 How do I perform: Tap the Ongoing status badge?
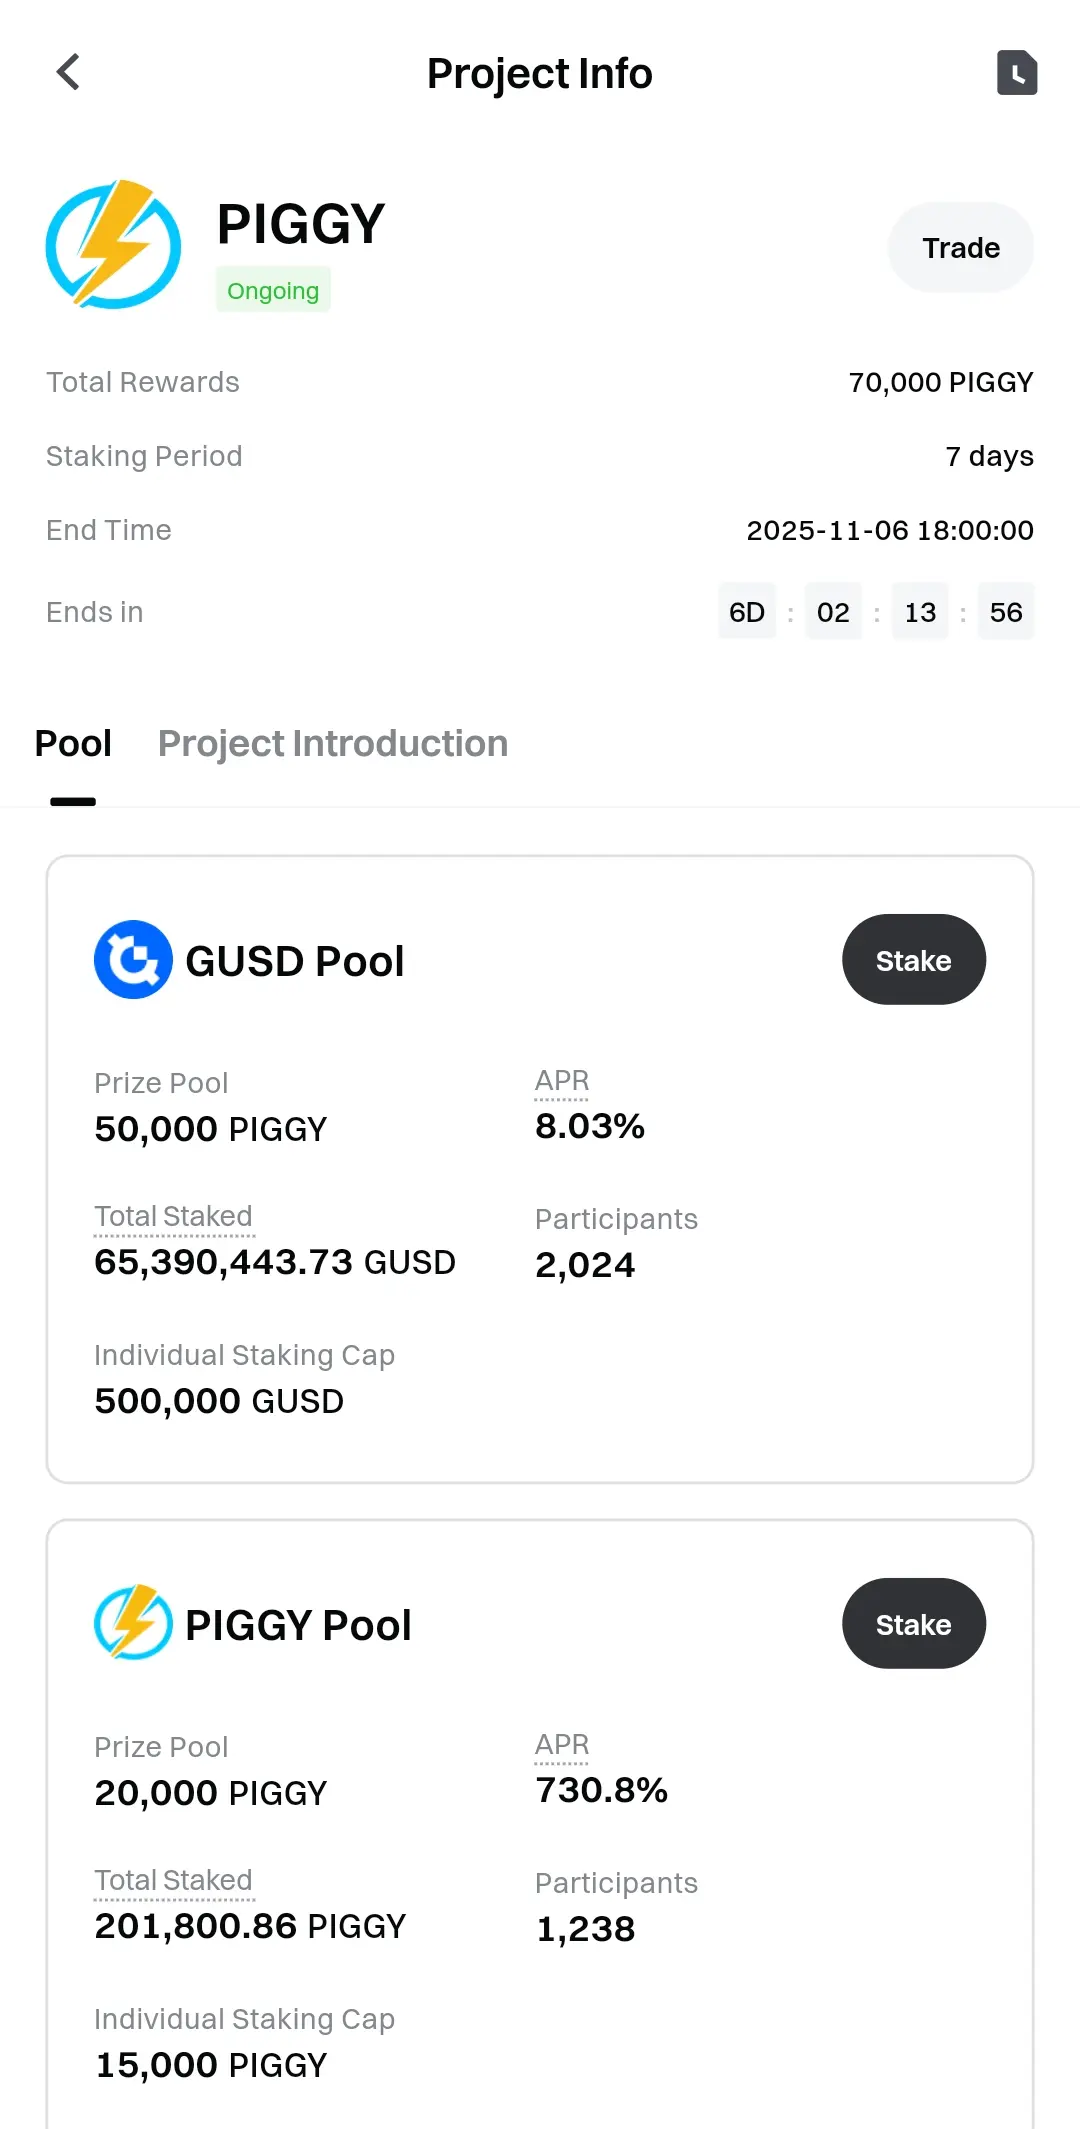(273, 291)
